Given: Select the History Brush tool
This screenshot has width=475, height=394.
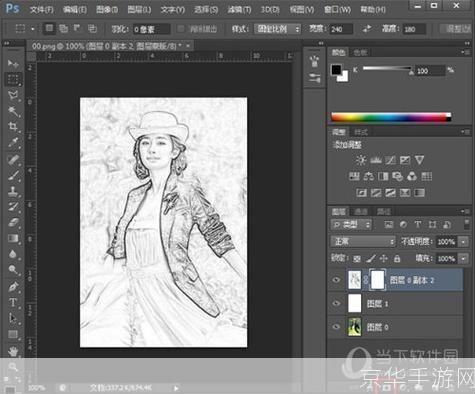Looking at the screenshot, I should click(13, 207).
